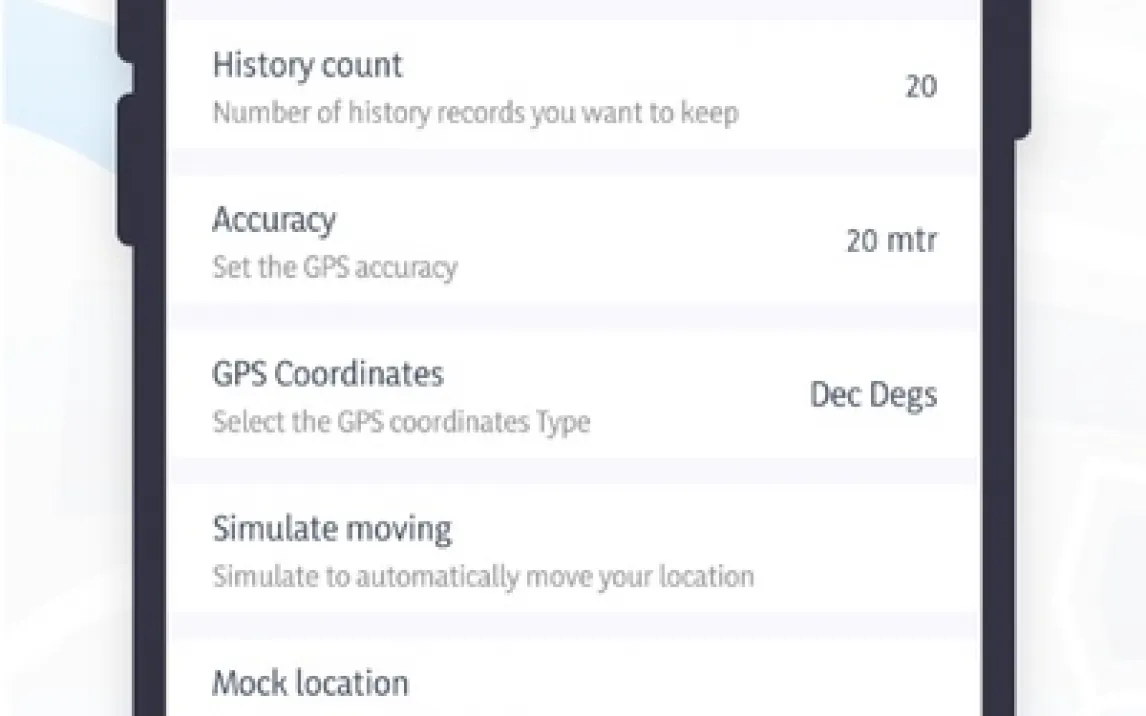Screen dimensions: 1146x716
Task: Open the Simulate moving option
Action: click(331, 529)
